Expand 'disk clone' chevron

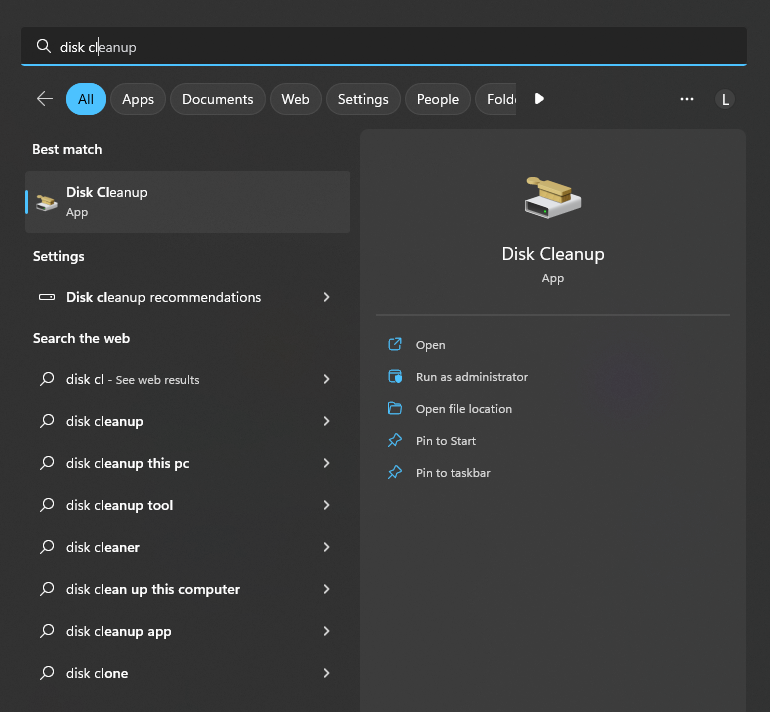point(327,673)
